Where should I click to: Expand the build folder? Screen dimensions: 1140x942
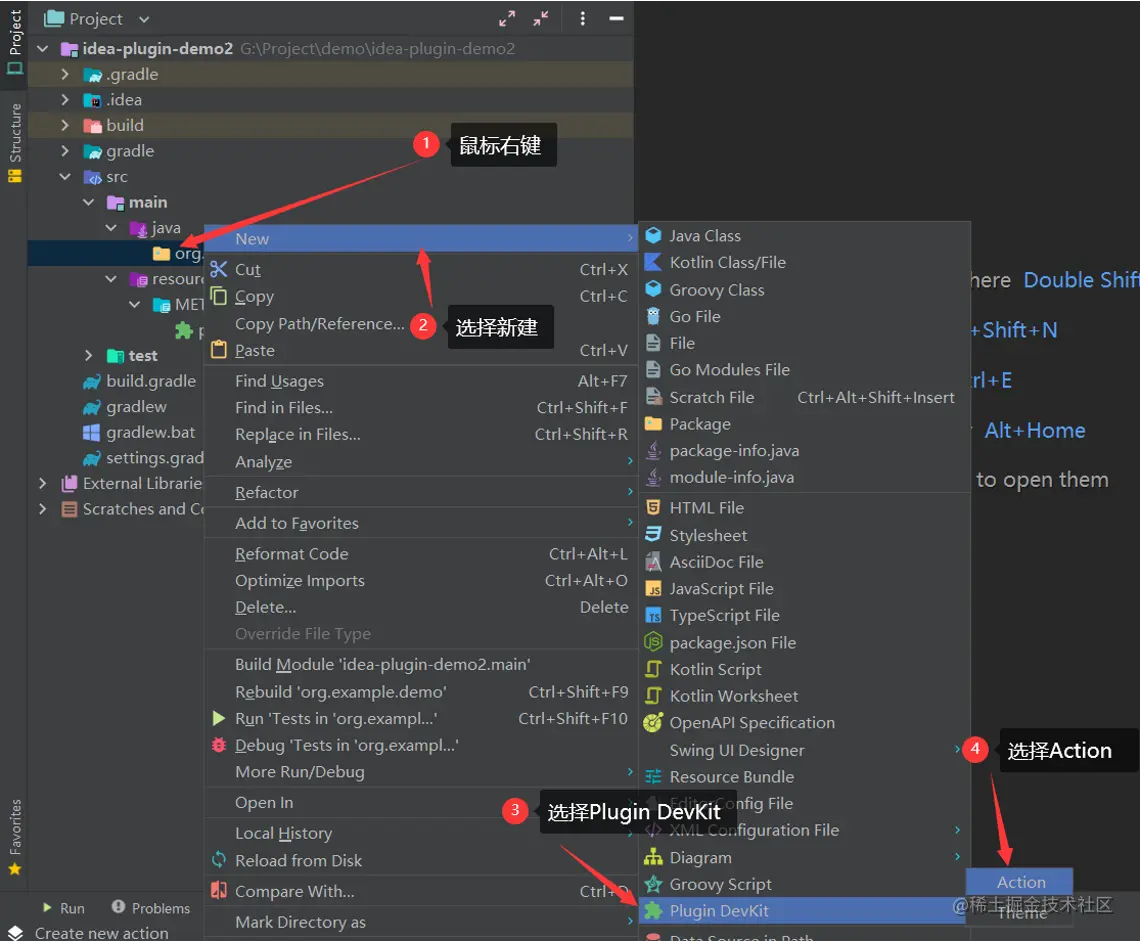[65, 125]
